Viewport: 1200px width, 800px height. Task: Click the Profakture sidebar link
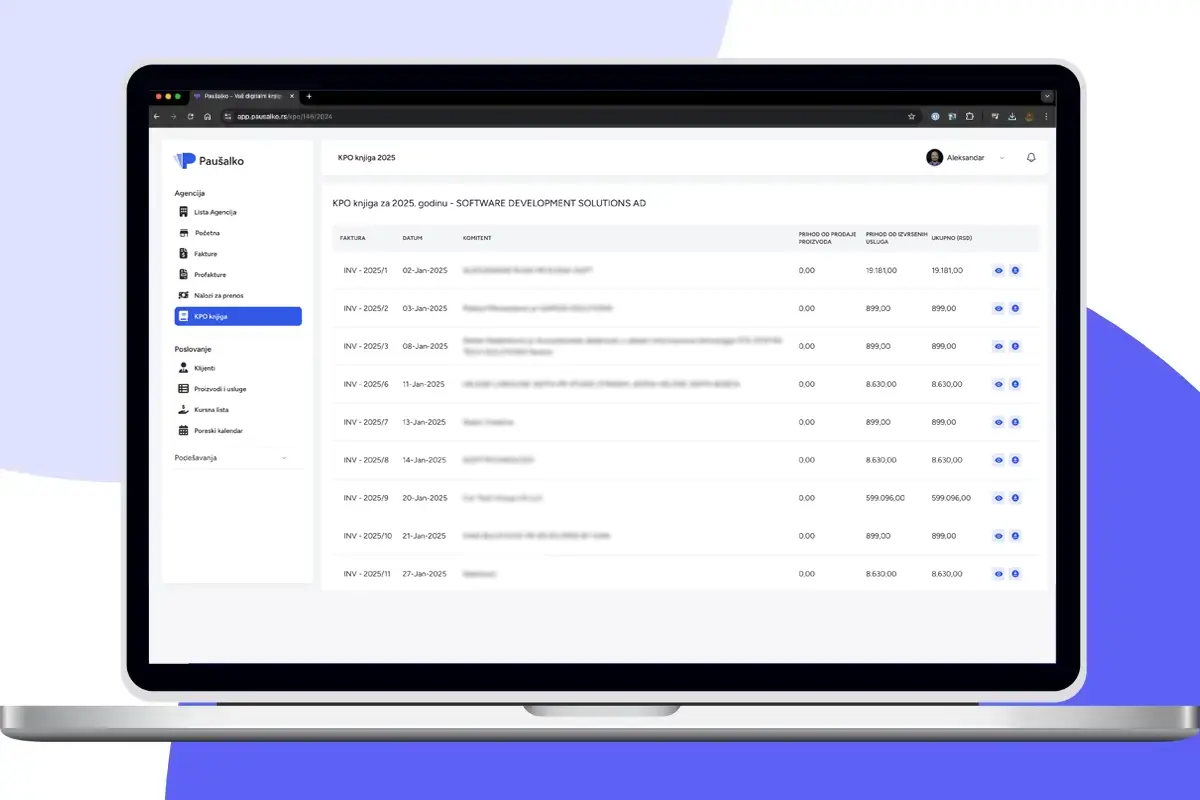point(210,274)
